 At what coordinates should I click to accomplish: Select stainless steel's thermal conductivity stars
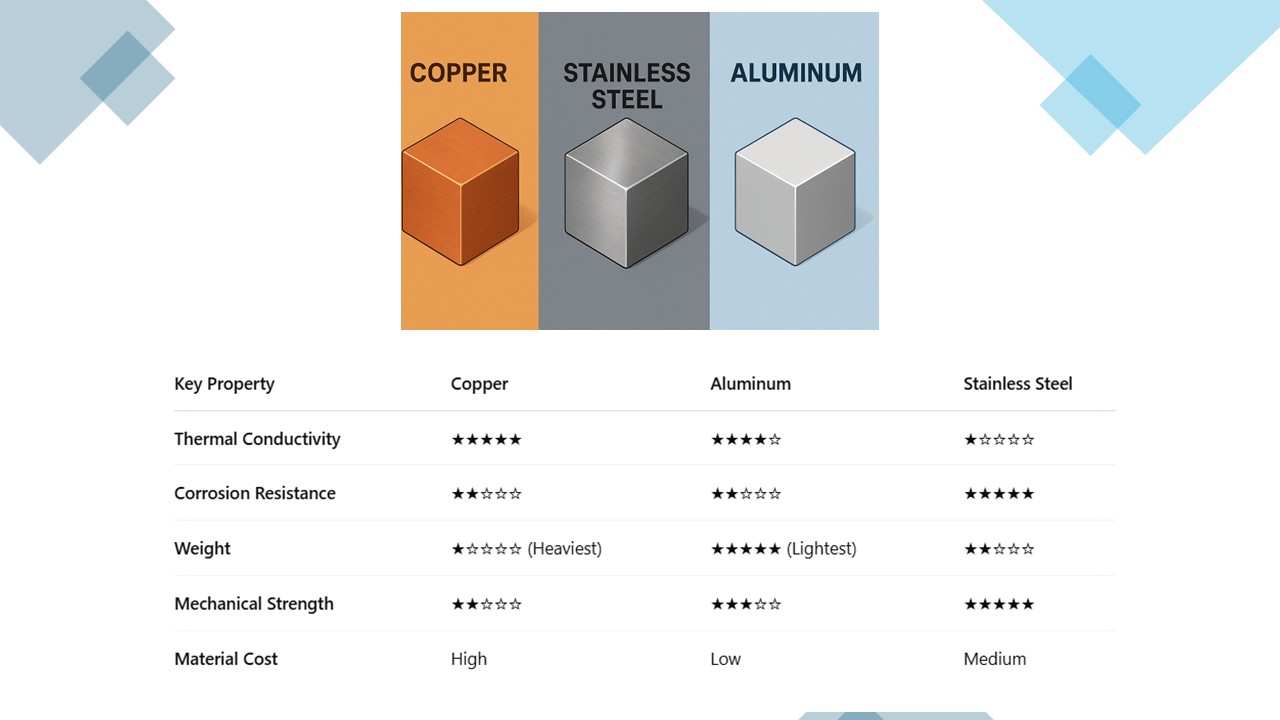(998, 439)
